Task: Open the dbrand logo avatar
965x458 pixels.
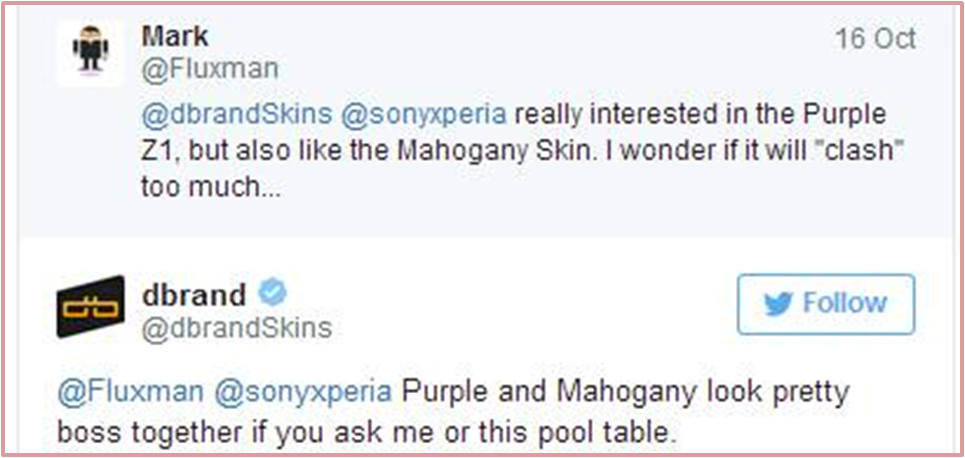Action: (x=91, y=307)
